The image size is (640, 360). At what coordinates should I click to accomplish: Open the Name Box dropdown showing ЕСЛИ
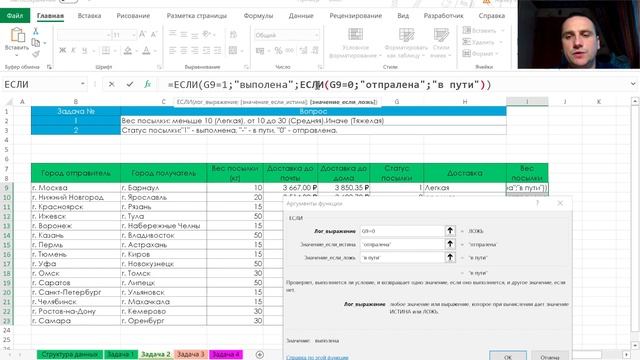tap(82, 84)
